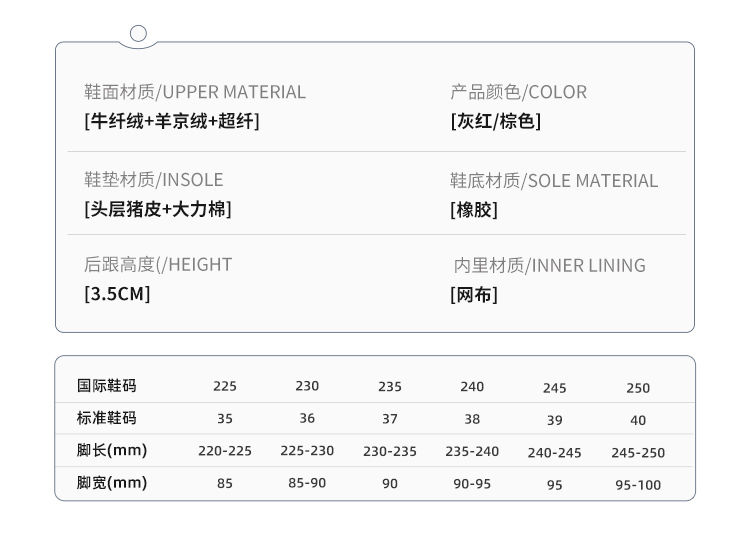The width and height of the screenshot is (750, 537).
Task: Click the INNER LINING heading
Action: pyautogui.click(x=549, y=266)
